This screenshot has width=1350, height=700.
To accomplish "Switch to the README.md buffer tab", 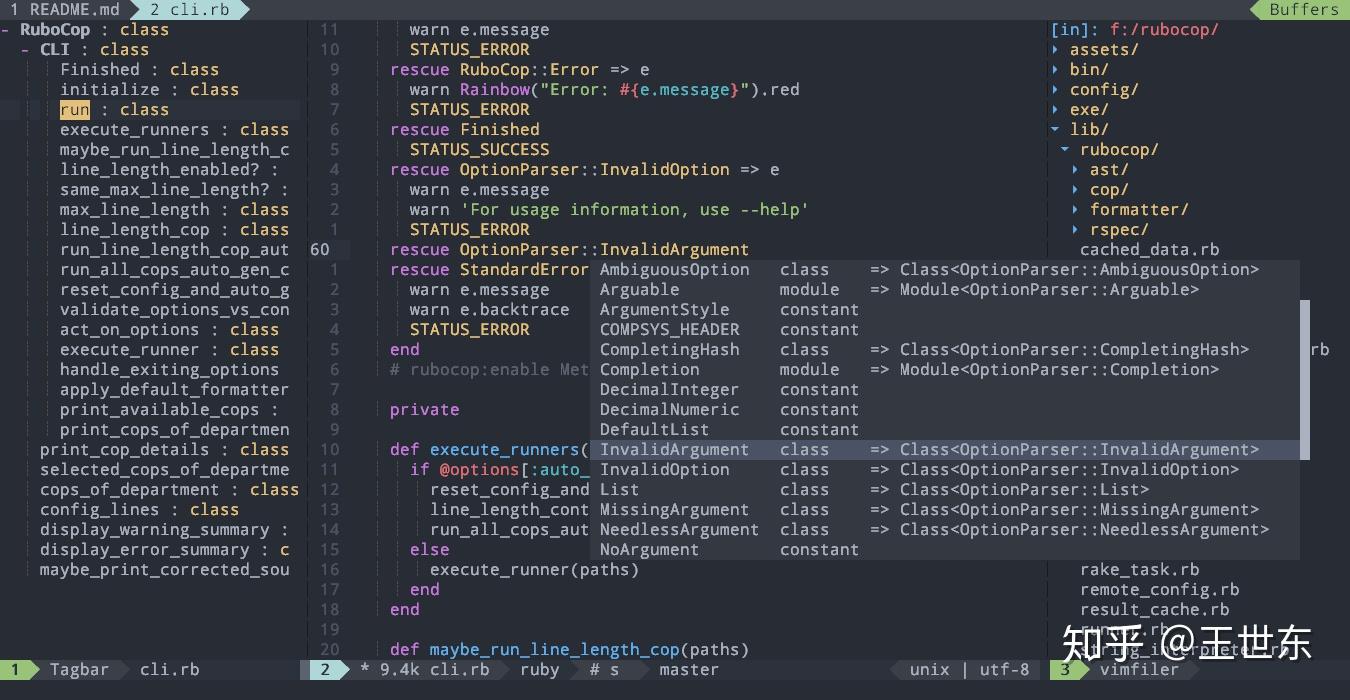I will (64, 9).
